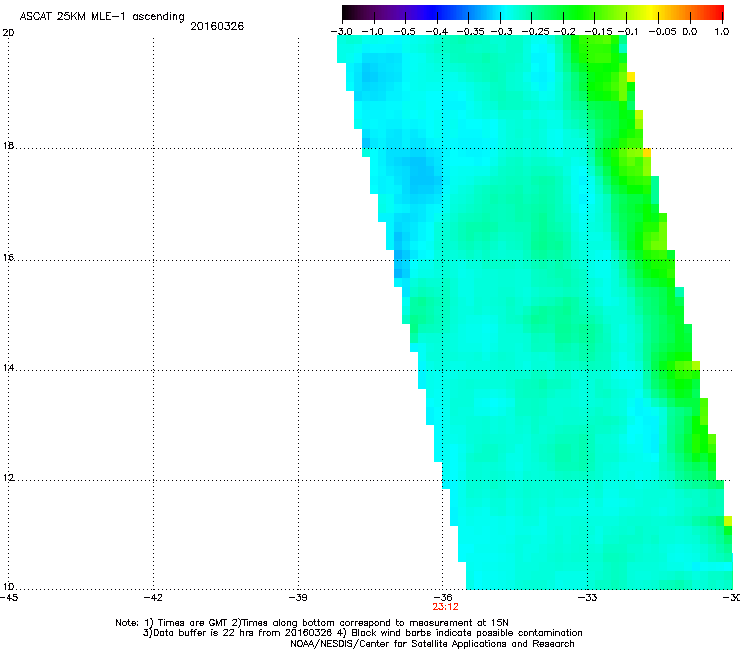The height and width of the screenshot is (650, 740).
Task: Click the colorbar label -3.0
Action: 342,32
